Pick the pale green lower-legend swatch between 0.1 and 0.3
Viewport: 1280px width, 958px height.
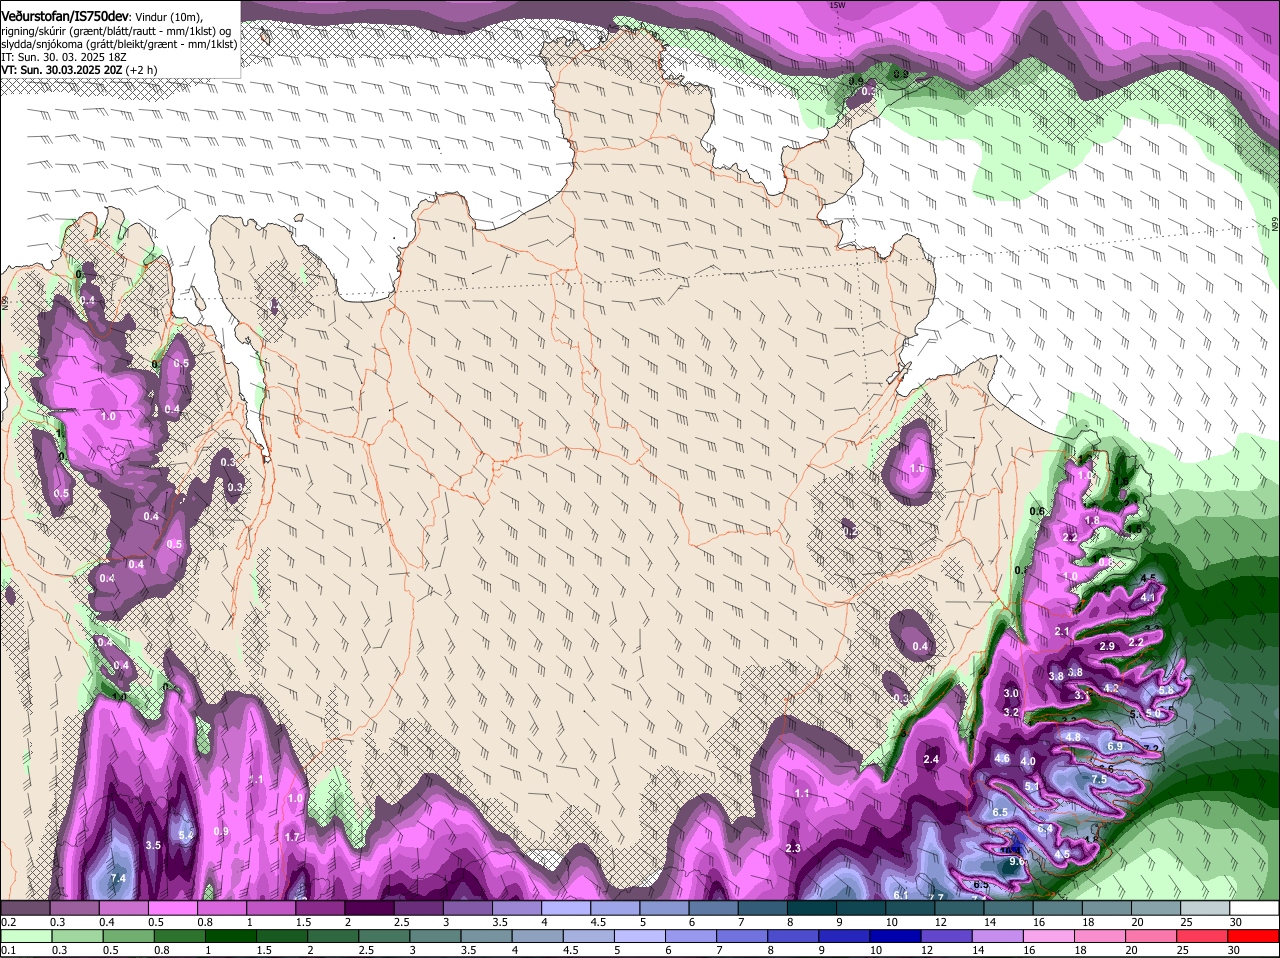(x=25, y=936)
